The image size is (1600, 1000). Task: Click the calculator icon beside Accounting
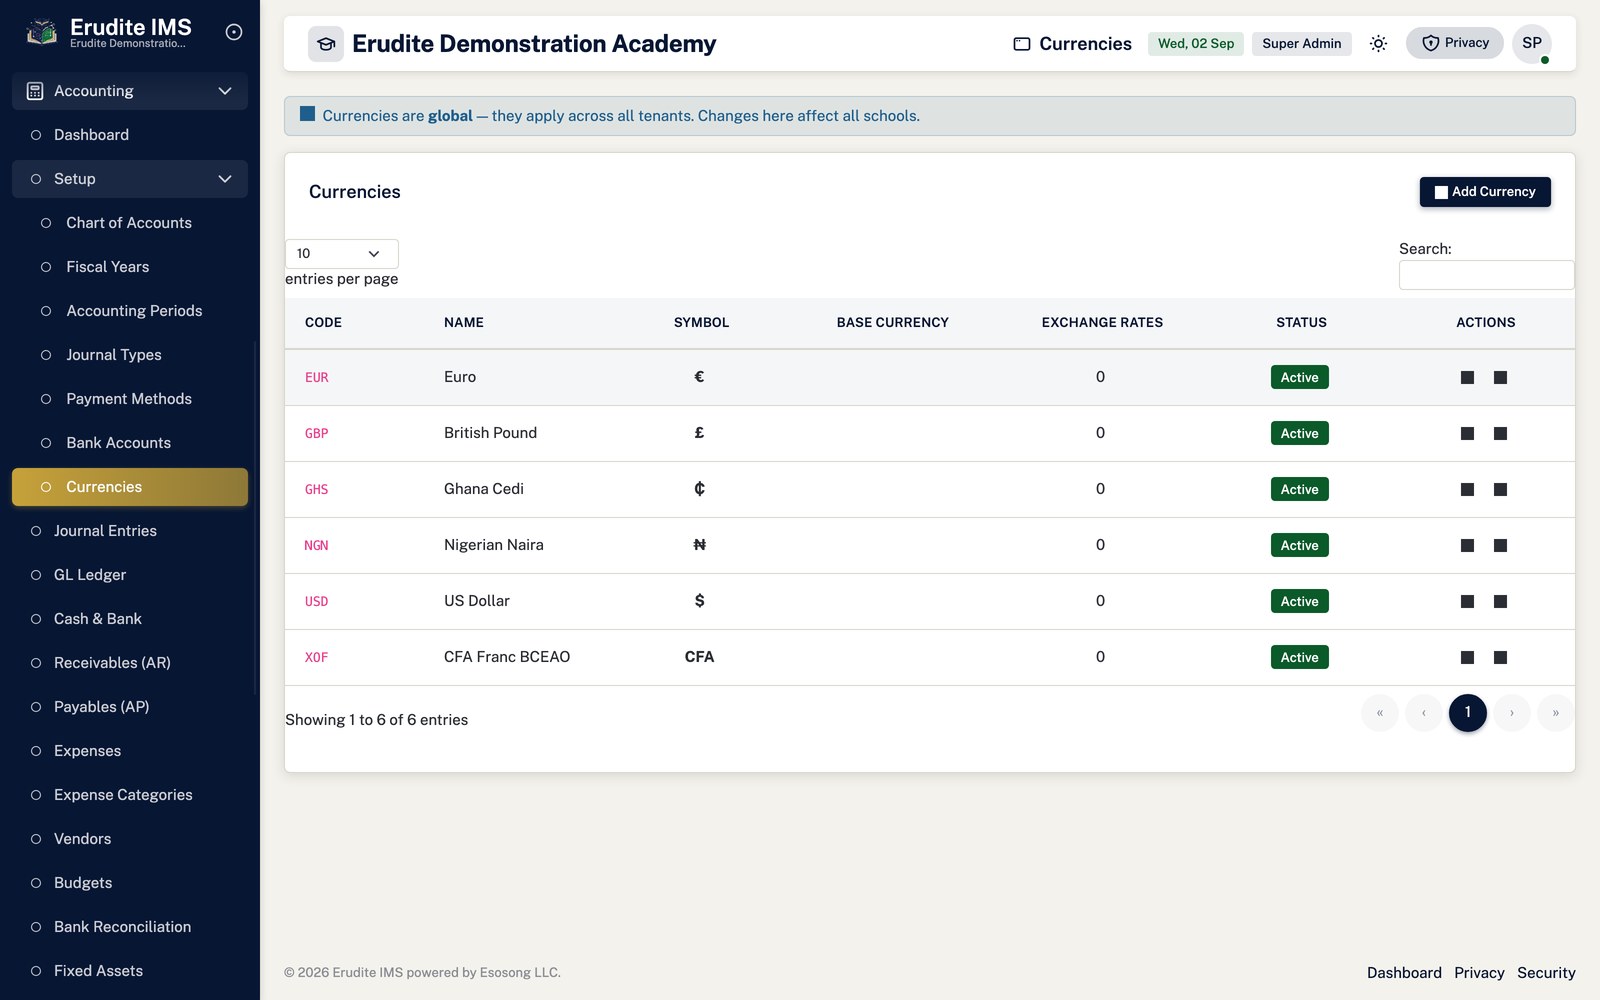pyautogui.click(x=35, y=91)
